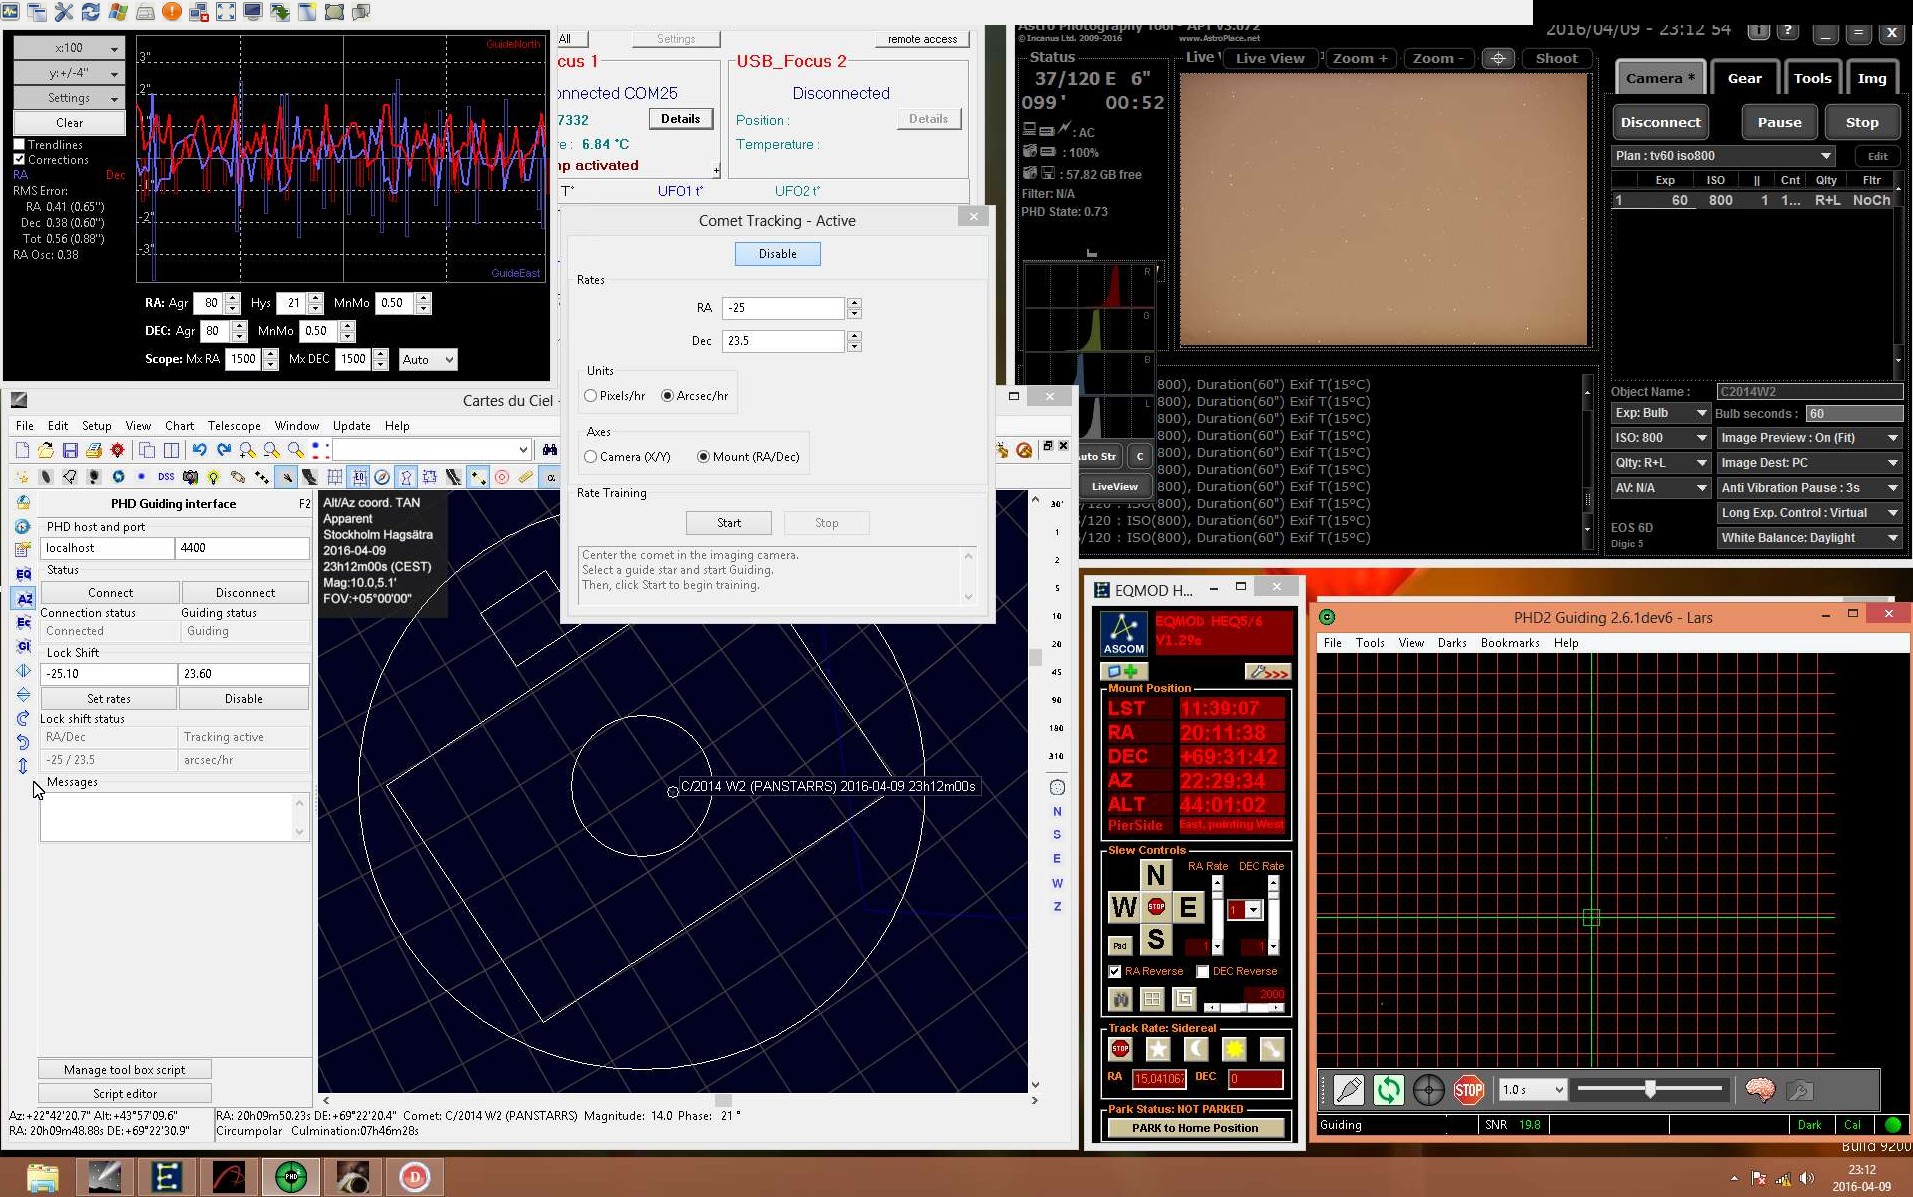Click EQMOD slew stop icon between W and E
Image resolution: width=1913 pixels, height=1197 pixels.
point(1156,907)
